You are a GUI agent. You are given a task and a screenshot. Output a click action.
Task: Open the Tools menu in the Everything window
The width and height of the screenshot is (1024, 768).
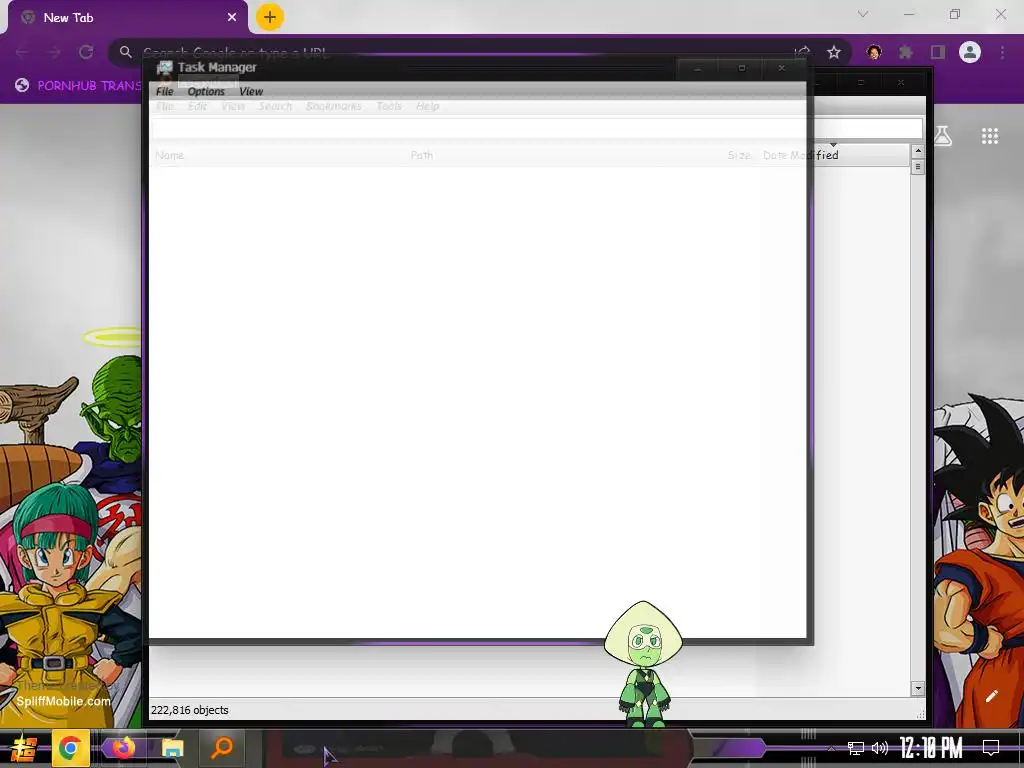click(x=389, y=106)
